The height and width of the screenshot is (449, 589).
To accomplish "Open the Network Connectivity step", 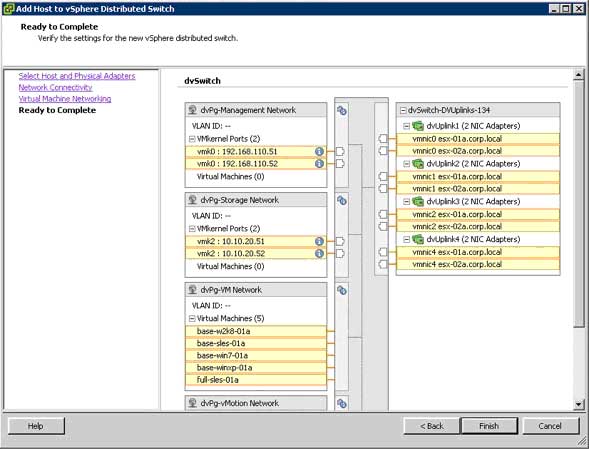I will pyautogui.click(x=56, y=88).
